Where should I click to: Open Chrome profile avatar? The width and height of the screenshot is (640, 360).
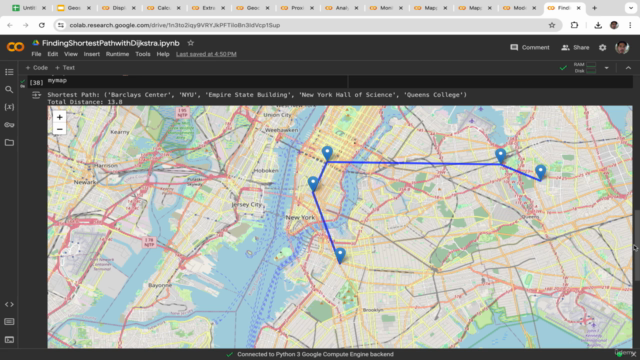tap(614, 25)
